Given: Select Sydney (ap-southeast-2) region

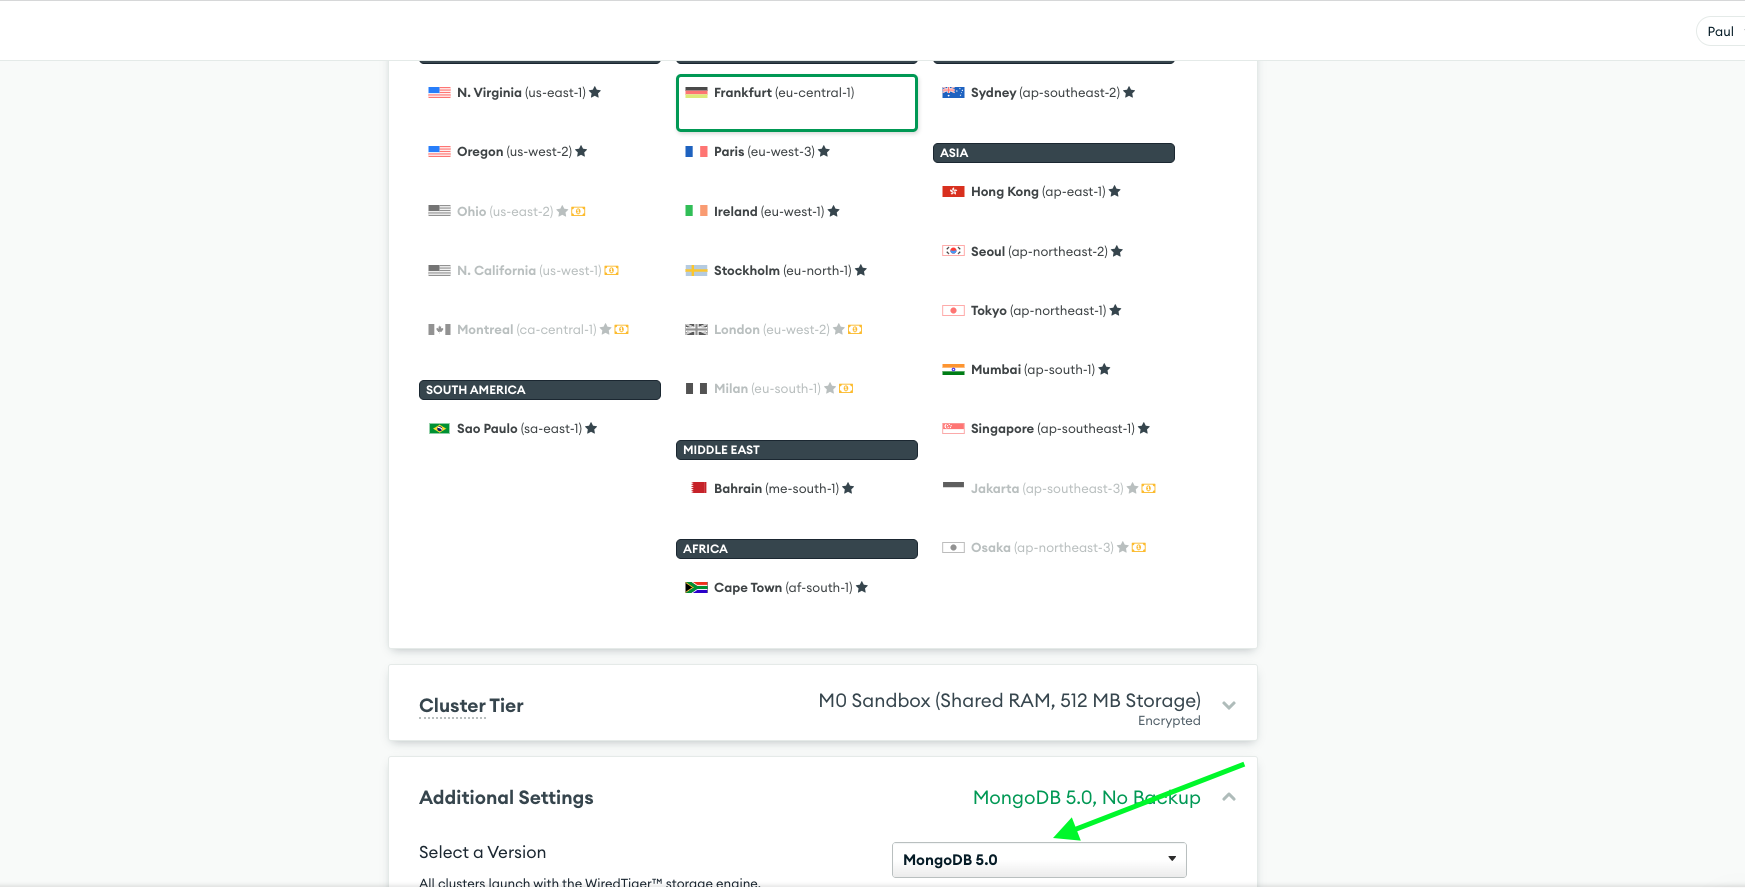Looking at the screenshot, I should tap(1044, 93).
